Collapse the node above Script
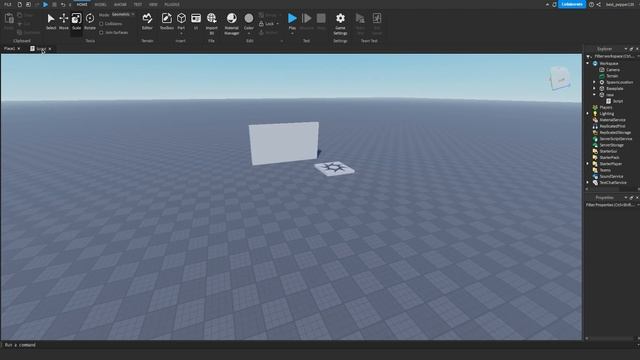The width and height of the screenshot is (640, 360). click(594, 95)
